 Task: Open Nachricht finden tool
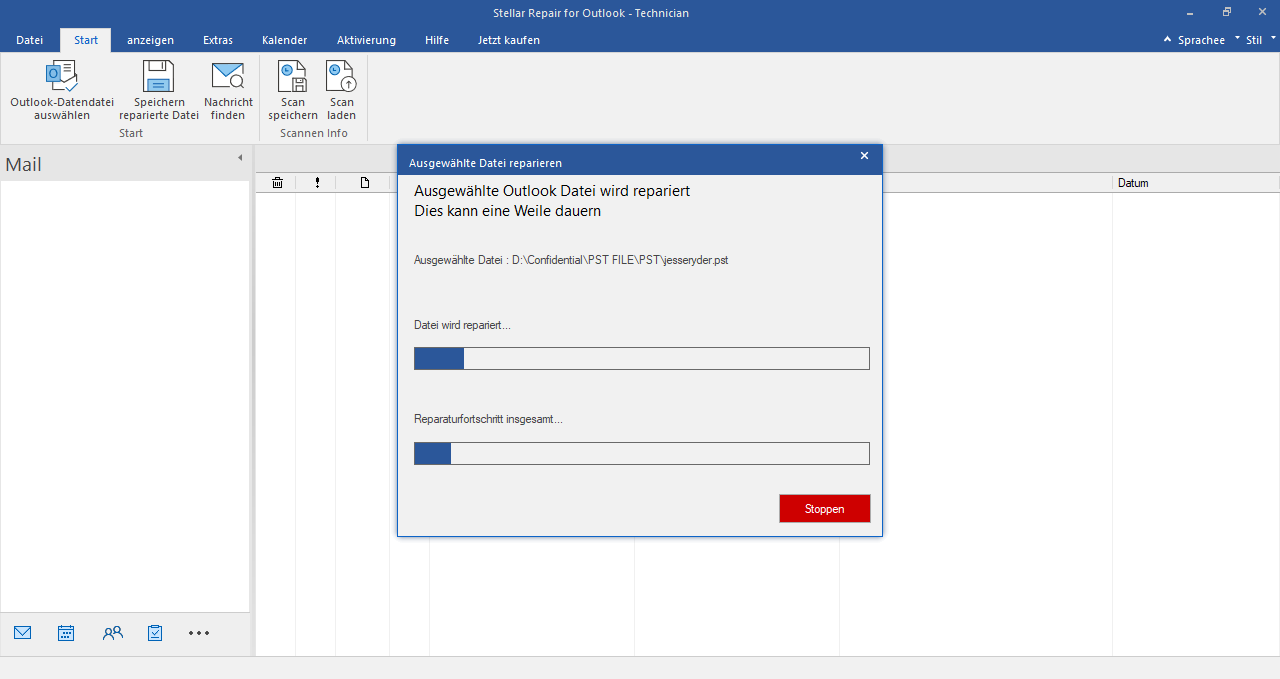pos(228,90)
